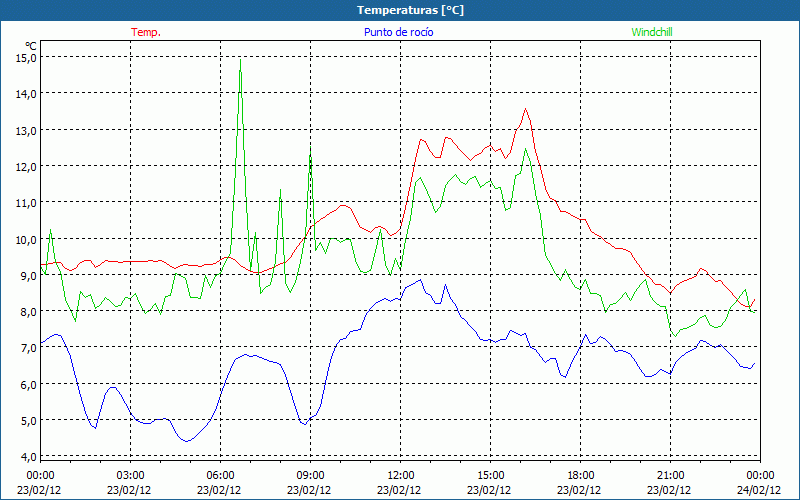The height and width of the screenshot is (500, 800).
Task: Click the 21:00 time axis label
Action: pyautogui.click(x=670, y=476)
